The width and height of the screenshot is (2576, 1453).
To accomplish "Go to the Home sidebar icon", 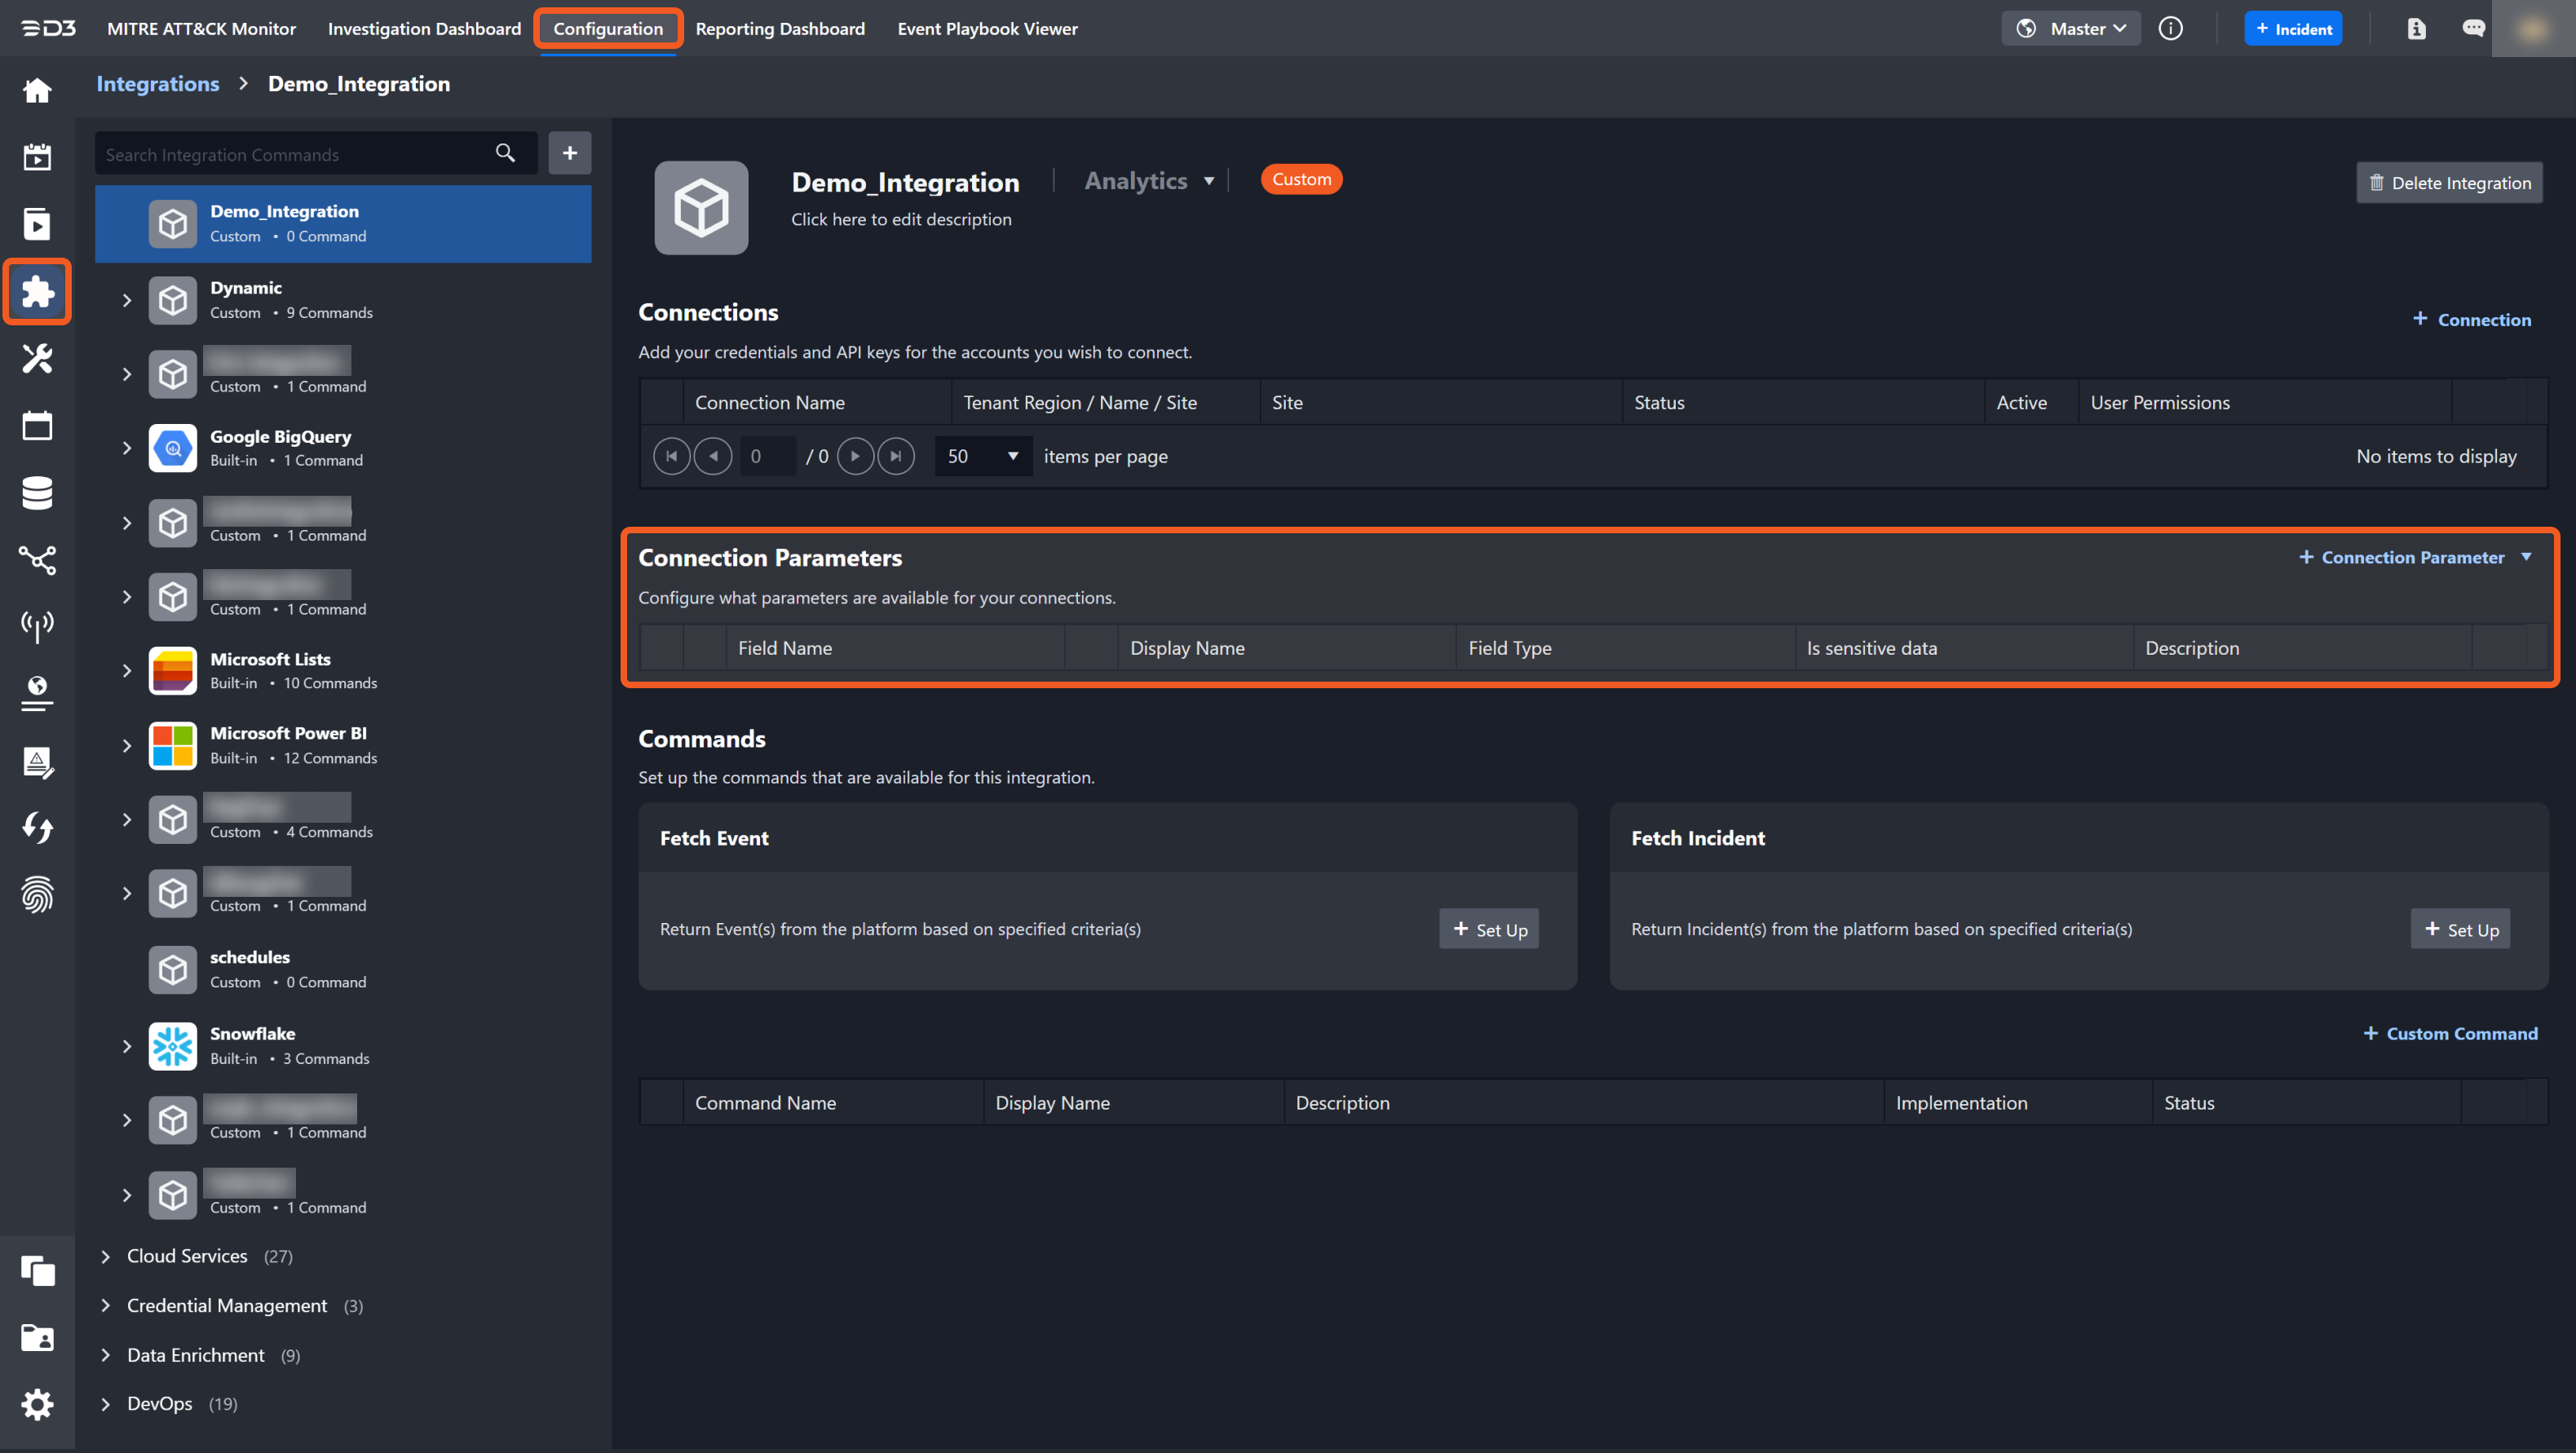I will tap(37, 90).
